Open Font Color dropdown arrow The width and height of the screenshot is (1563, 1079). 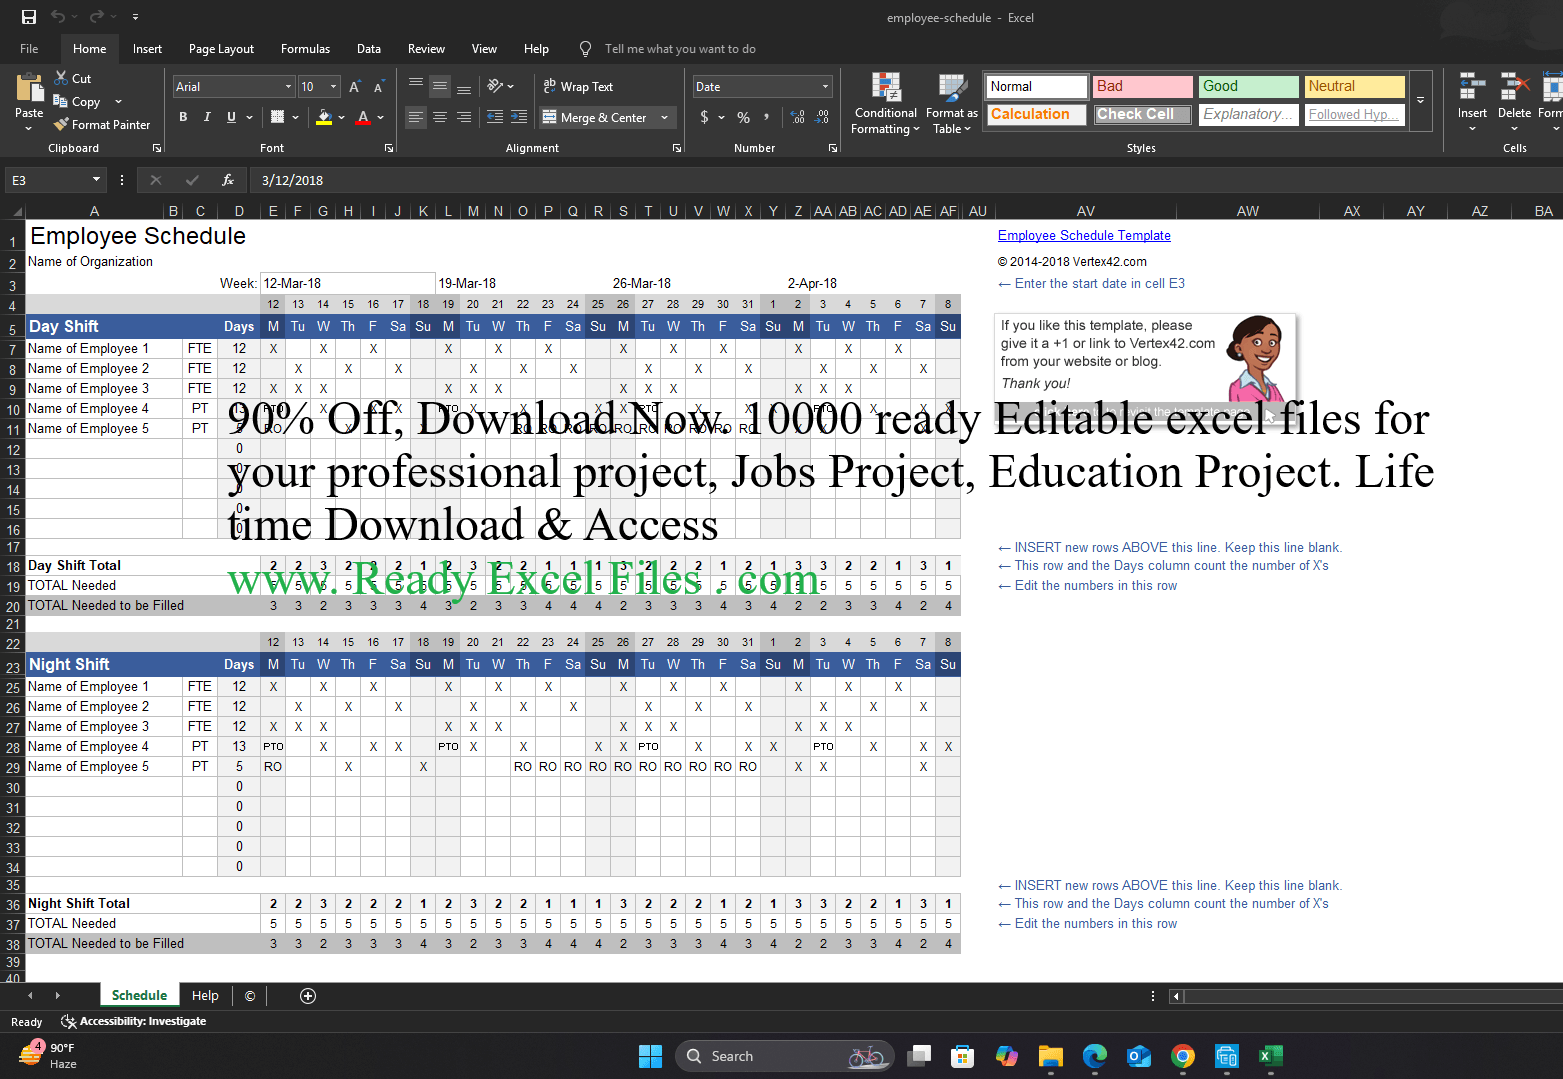click(381, 117)
